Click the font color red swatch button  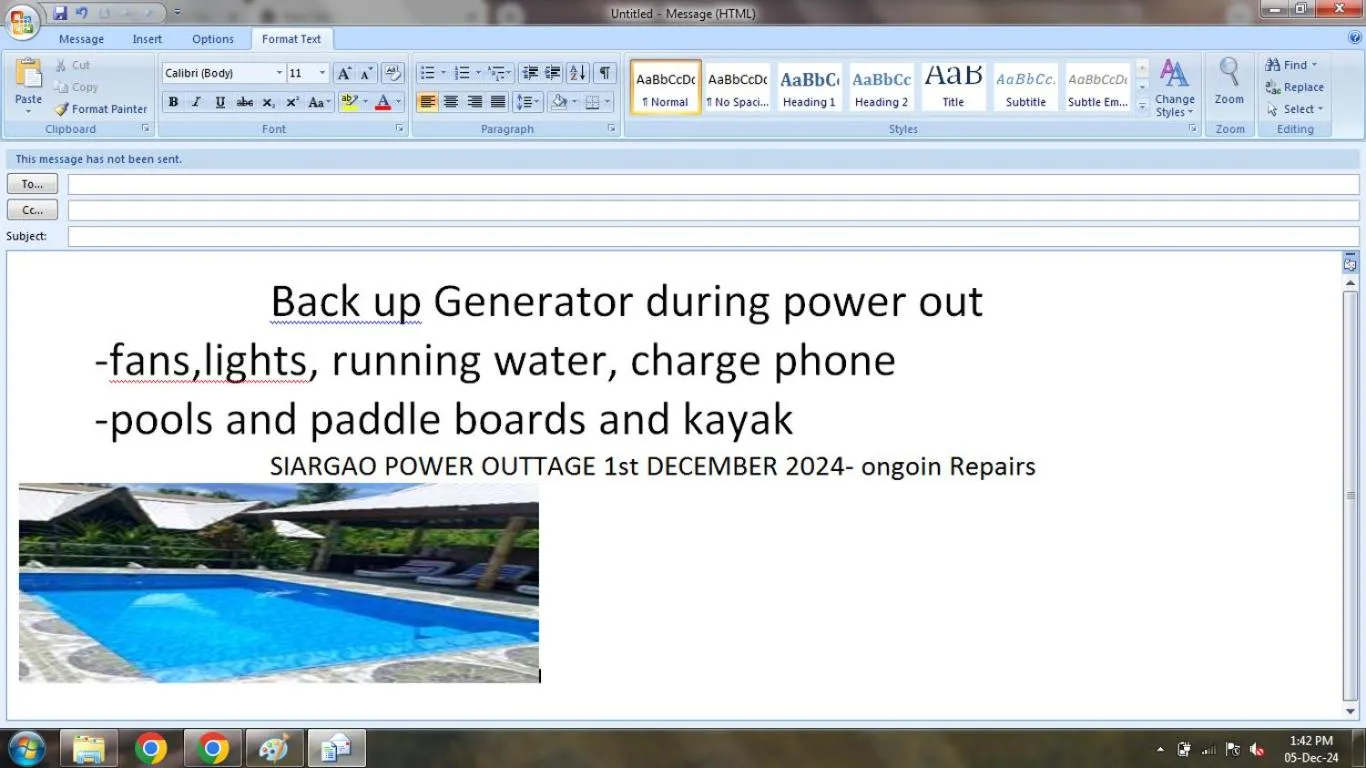[x=382, y=102]
